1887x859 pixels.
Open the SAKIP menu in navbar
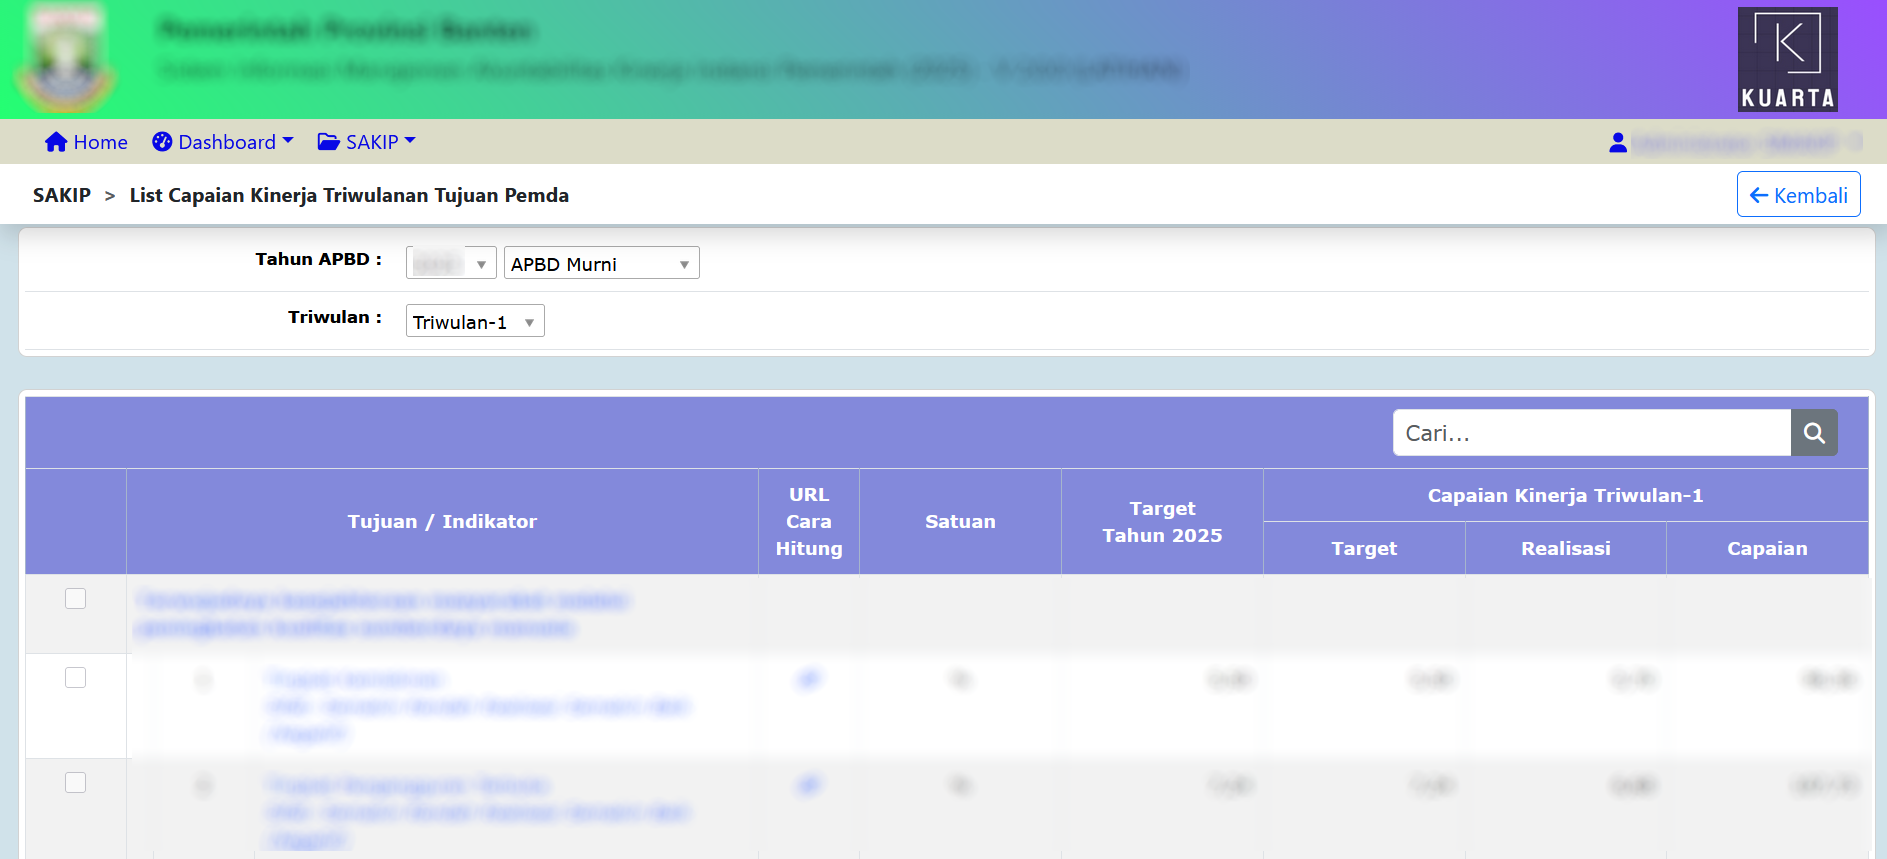click(372, 142)
